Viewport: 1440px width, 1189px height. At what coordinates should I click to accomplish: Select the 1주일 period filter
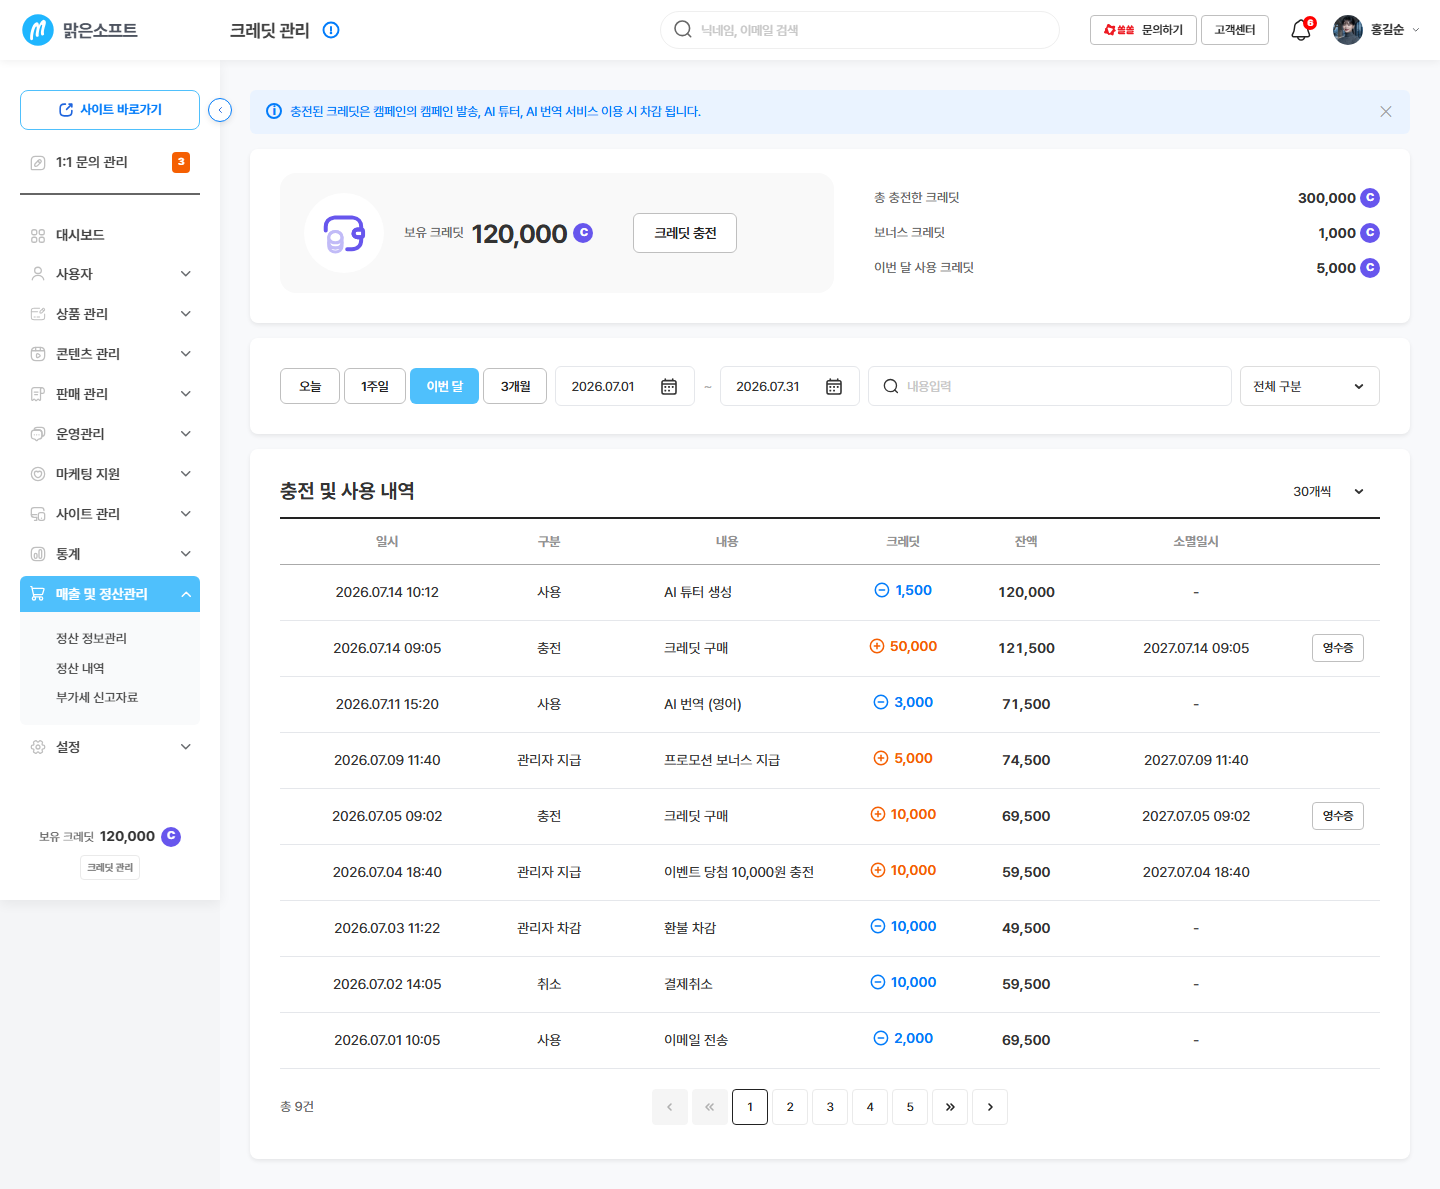375,386
